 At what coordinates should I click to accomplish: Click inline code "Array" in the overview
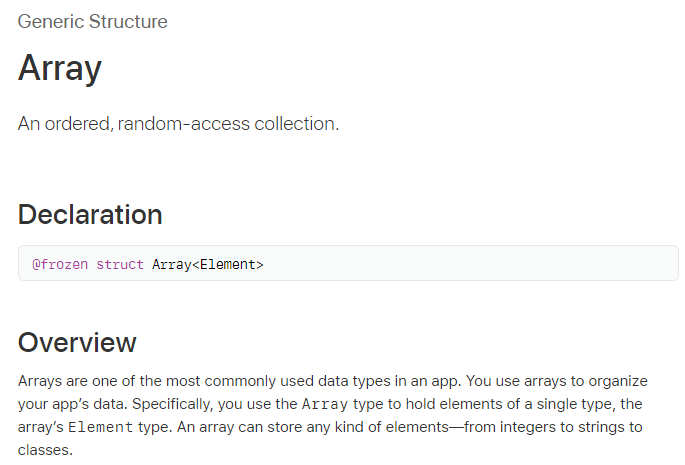click(323, 404)
